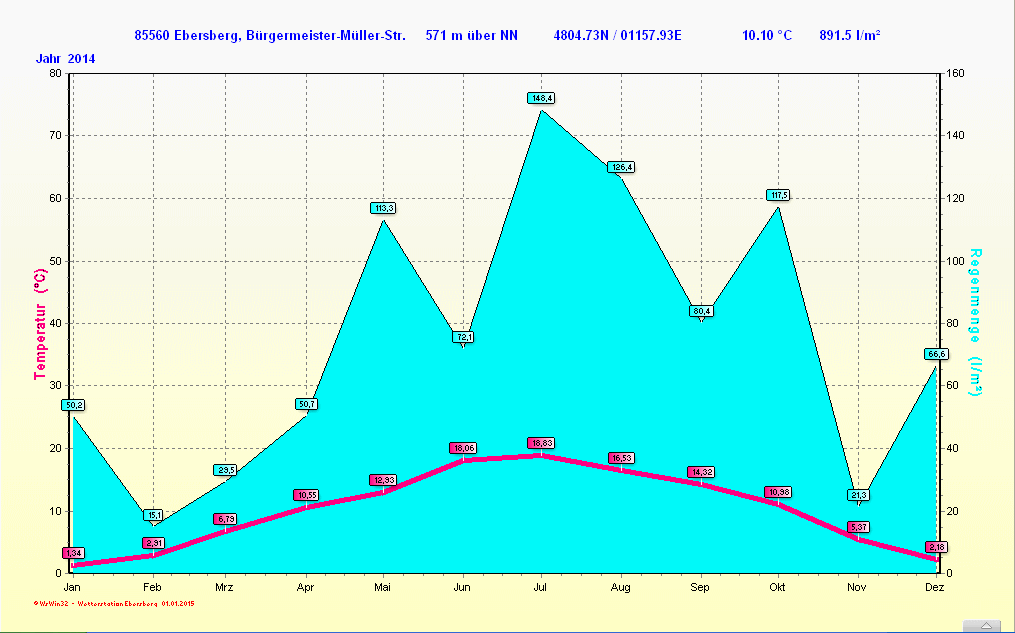Click the annual rainfall total 891.5 l/m²
Image resolution: width=1015 pixels, height=633 pixels.
pos(849,35)
